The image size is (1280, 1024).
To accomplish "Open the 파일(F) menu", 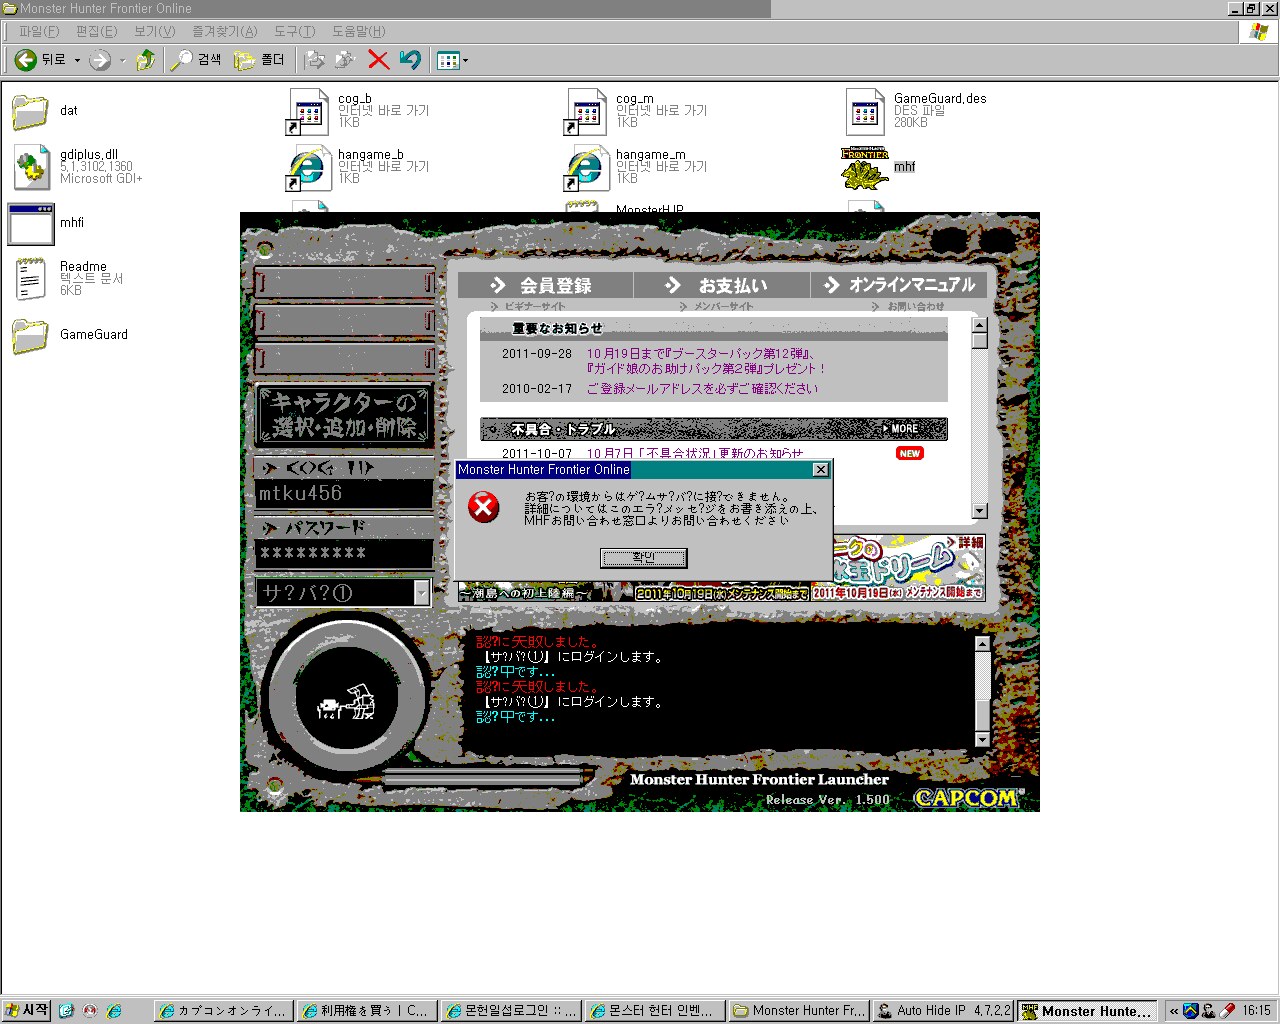I will point(39,31).
